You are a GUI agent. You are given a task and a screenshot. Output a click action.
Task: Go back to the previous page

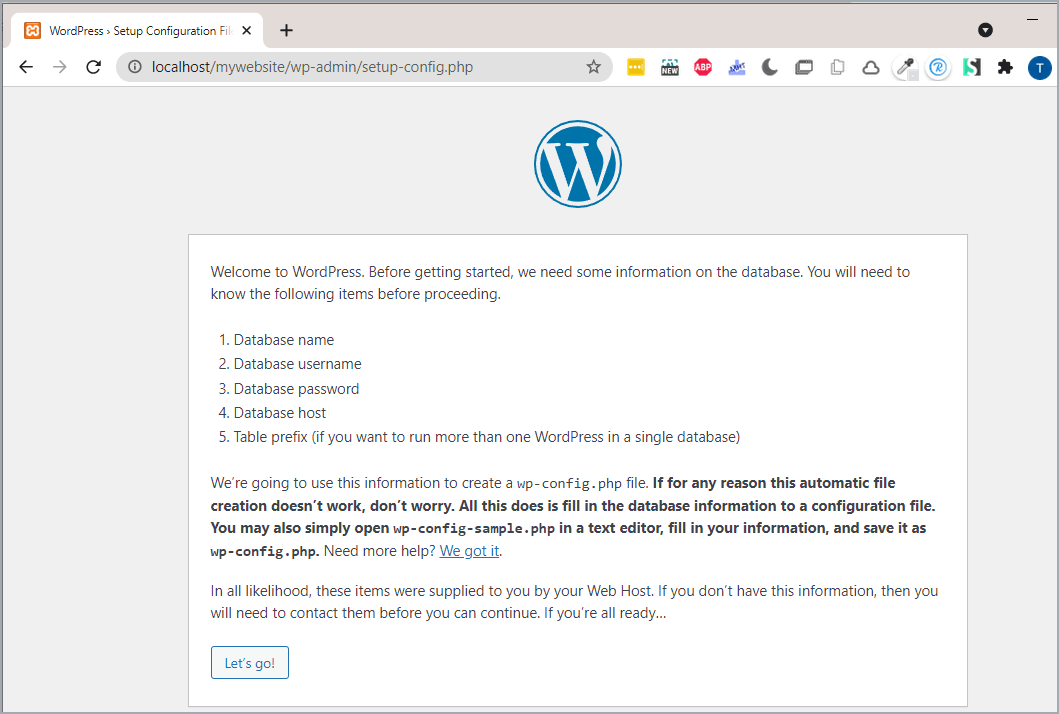26,67
